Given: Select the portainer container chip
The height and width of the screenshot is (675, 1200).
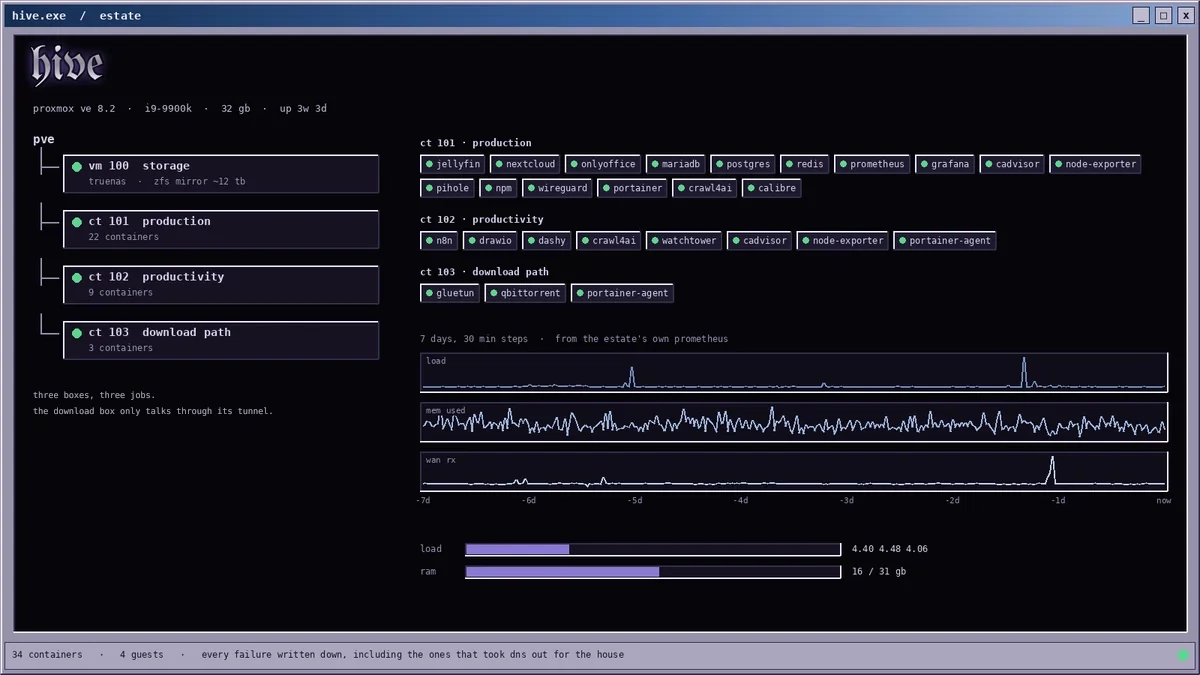Looking at the screenshot, I should 633,188.
